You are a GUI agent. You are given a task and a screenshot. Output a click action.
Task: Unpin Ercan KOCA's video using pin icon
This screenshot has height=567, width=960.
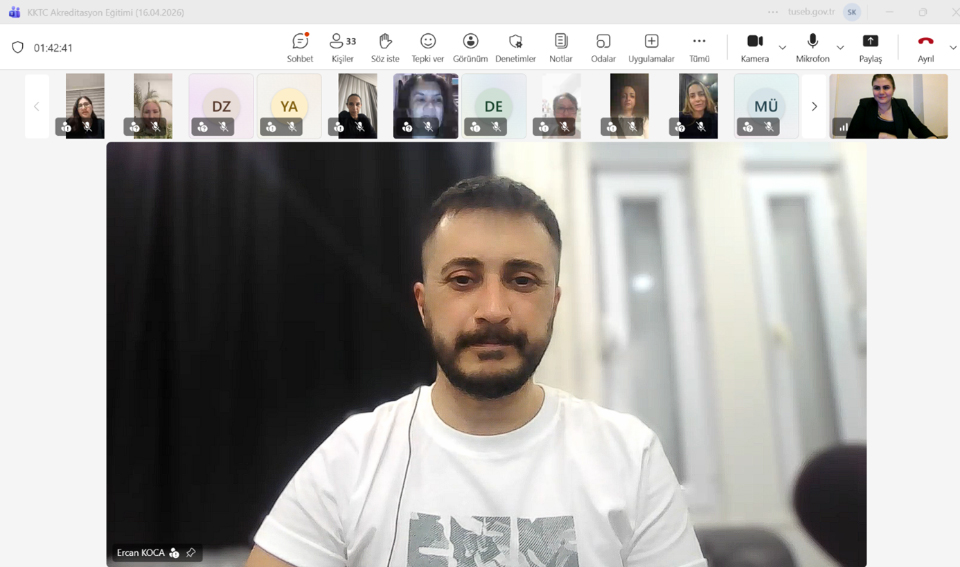click(x=191, y=553)
